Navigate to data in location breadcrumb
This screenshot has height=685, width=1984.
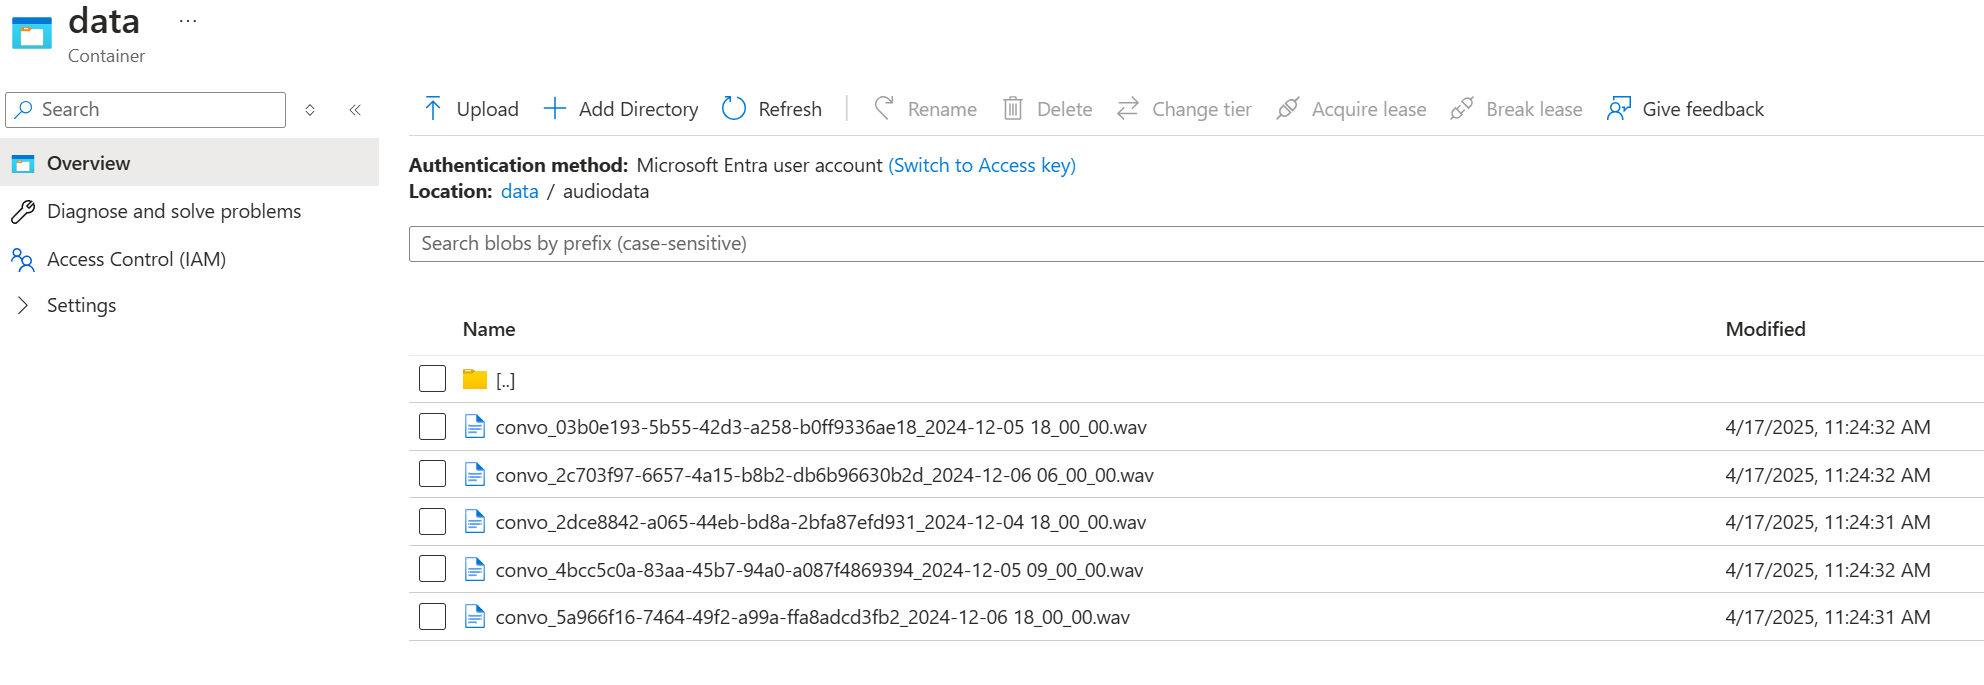(x=519, y=191)
